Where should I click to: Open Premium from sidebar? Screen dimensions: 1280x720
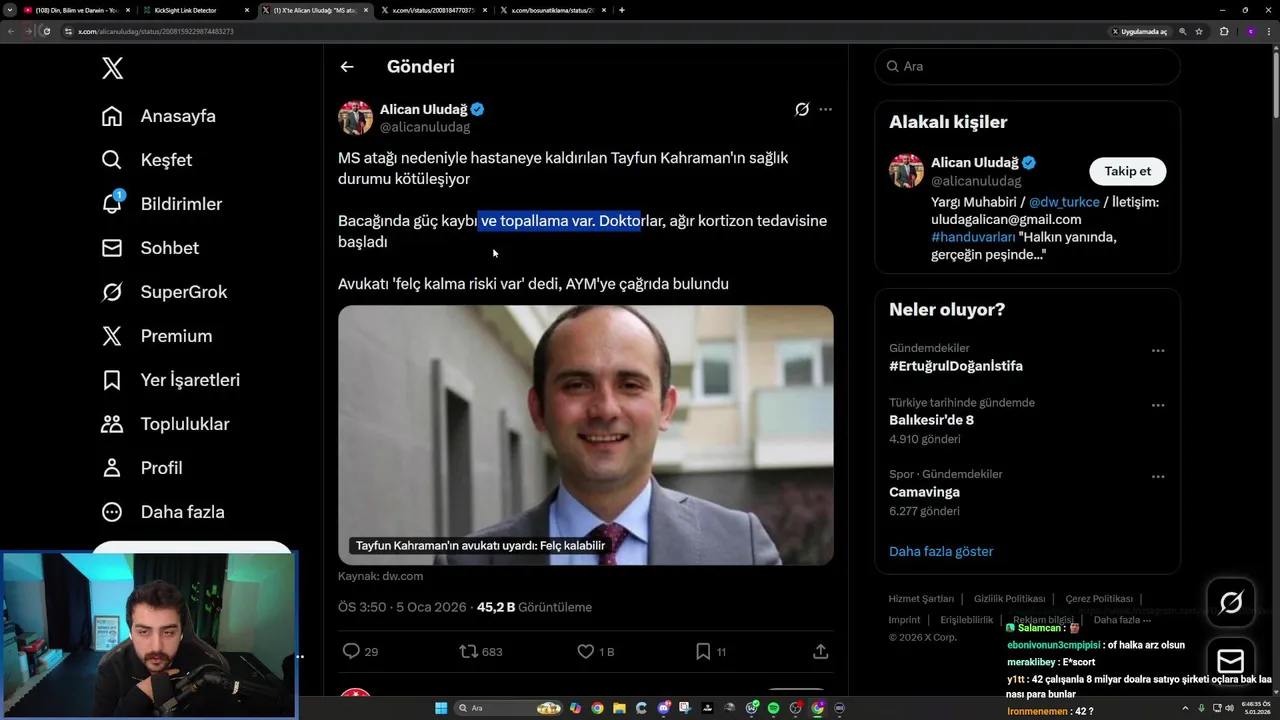[x=157, y=336]
